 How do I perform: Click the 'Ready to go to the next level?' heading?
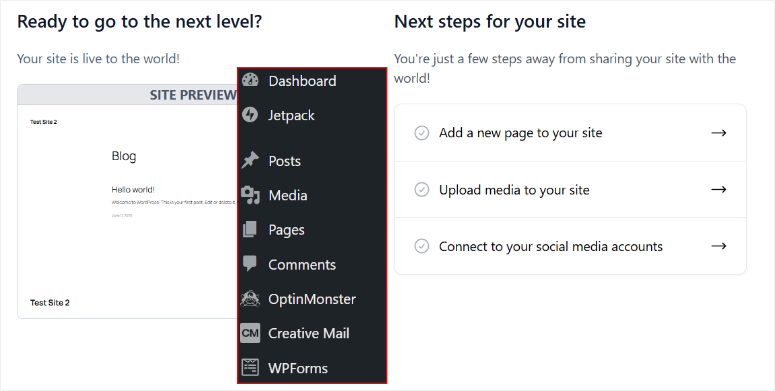tap(139, 22)
